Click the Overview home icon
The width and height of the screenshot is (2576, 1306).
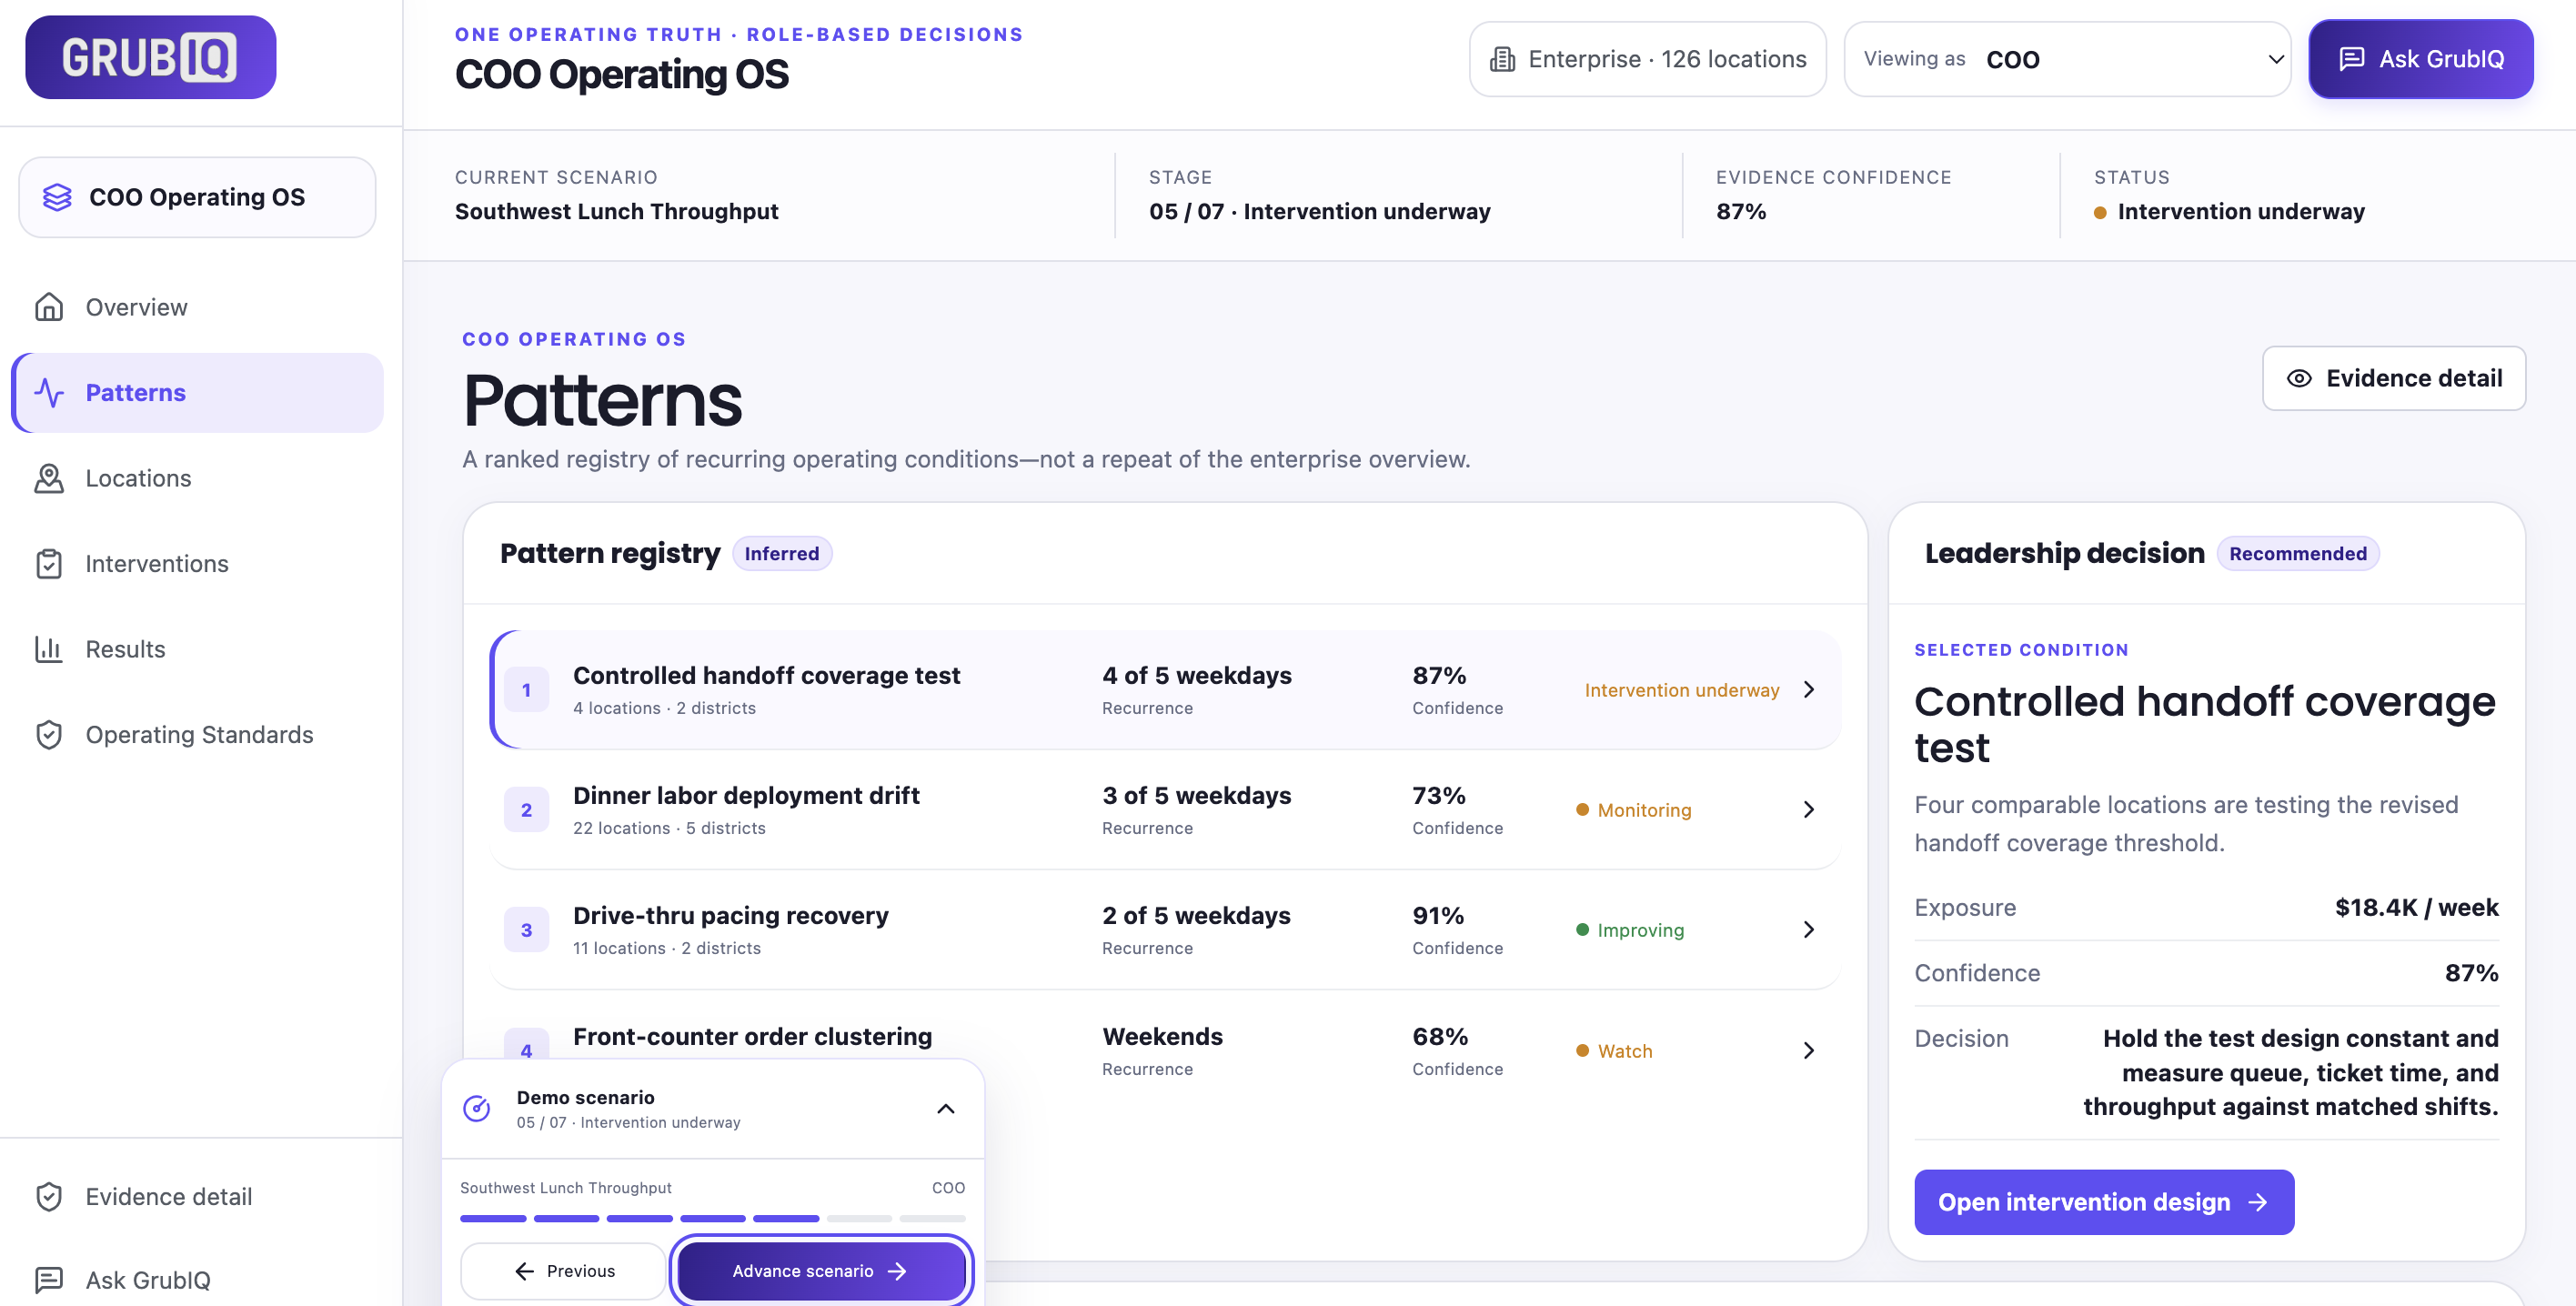coord(49,307)
